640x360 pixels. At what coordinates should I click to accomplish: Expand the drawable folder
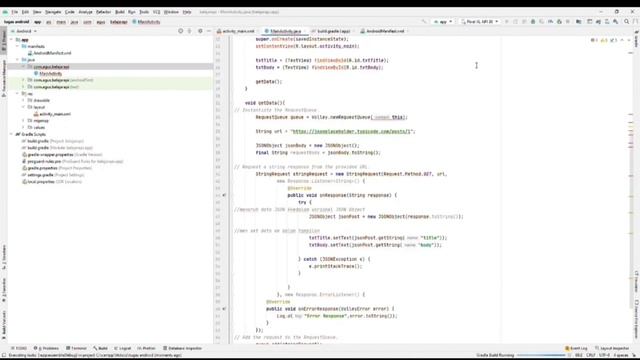point(24,100)
